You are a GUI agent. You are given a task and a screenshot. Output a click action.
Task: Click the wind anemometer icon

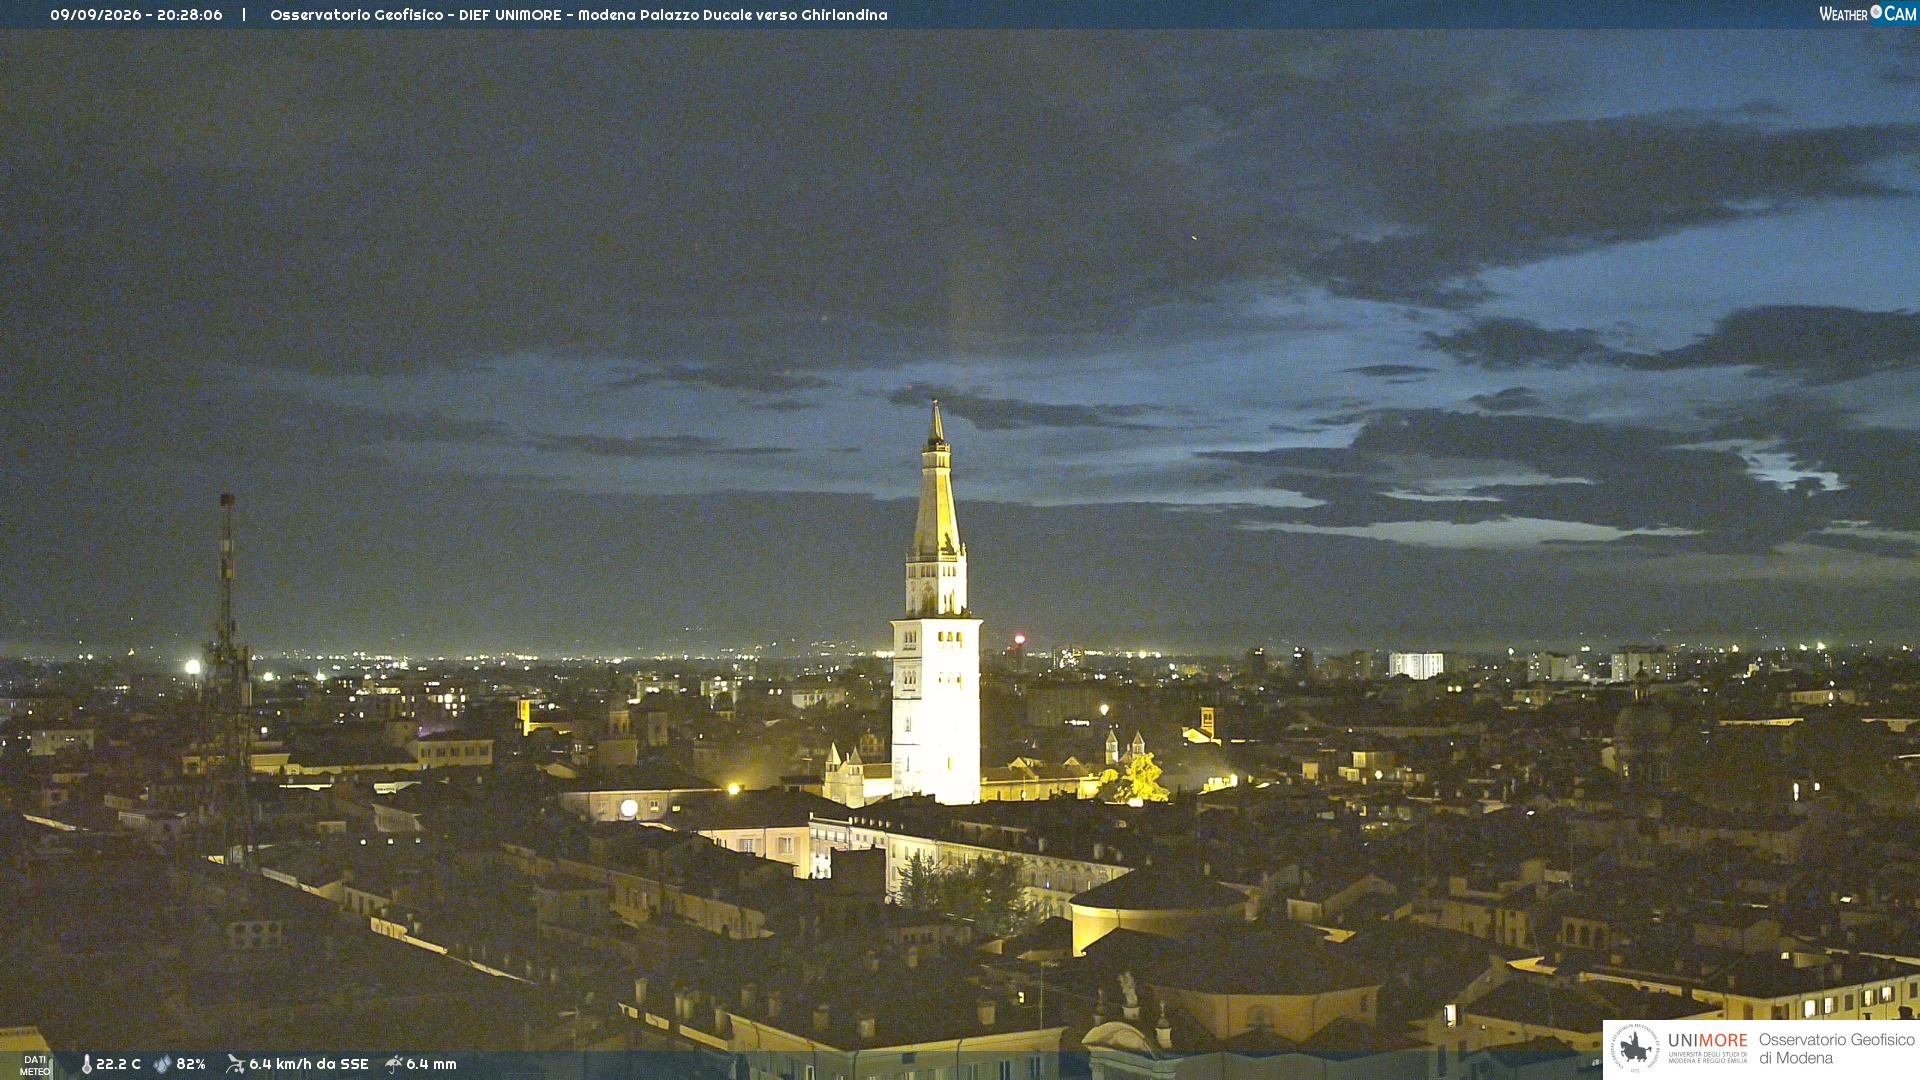click(235, 1064)
